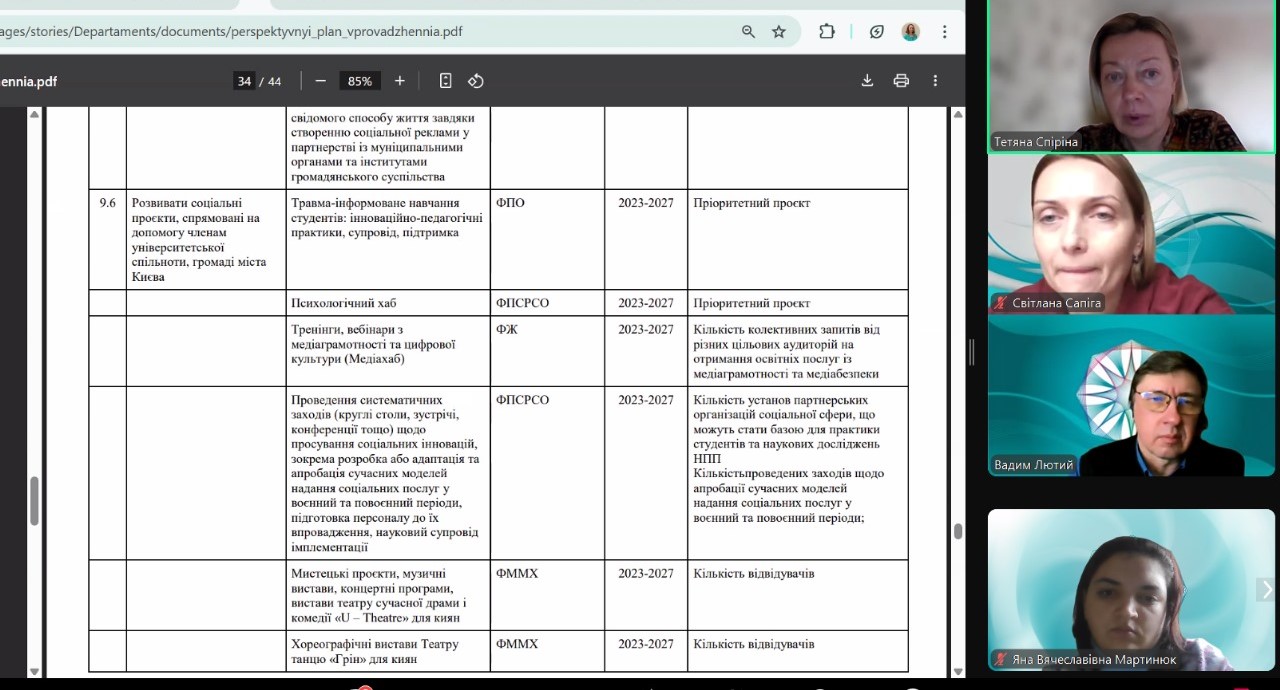Show next participants with the right arrow
1280x690 pixels.
1267,590
